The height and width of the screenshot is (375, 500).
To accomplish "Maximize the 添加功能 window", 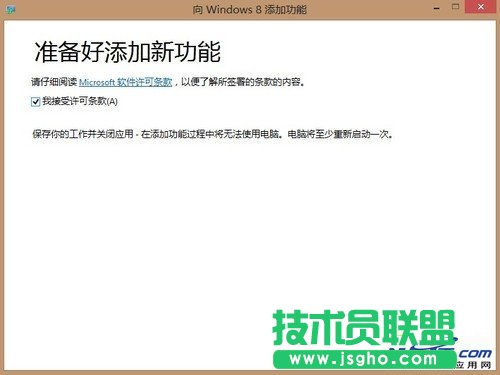I will pyautogui.click(x=455, y=7).
